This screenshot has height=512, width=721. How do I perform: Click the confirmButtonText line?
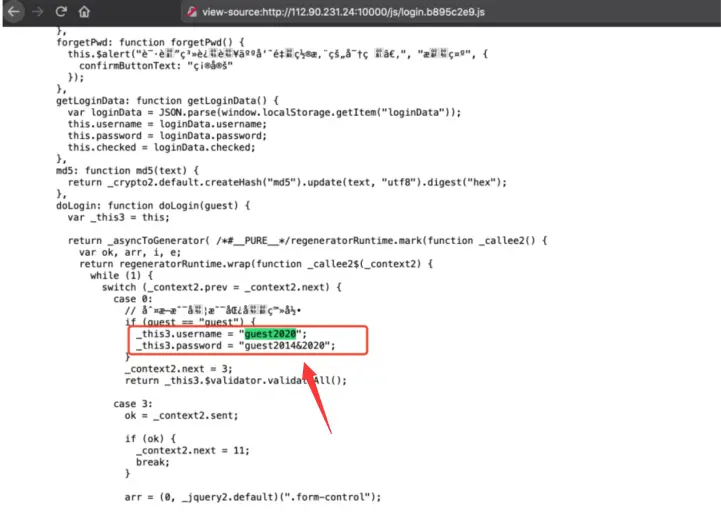(156, 66)
